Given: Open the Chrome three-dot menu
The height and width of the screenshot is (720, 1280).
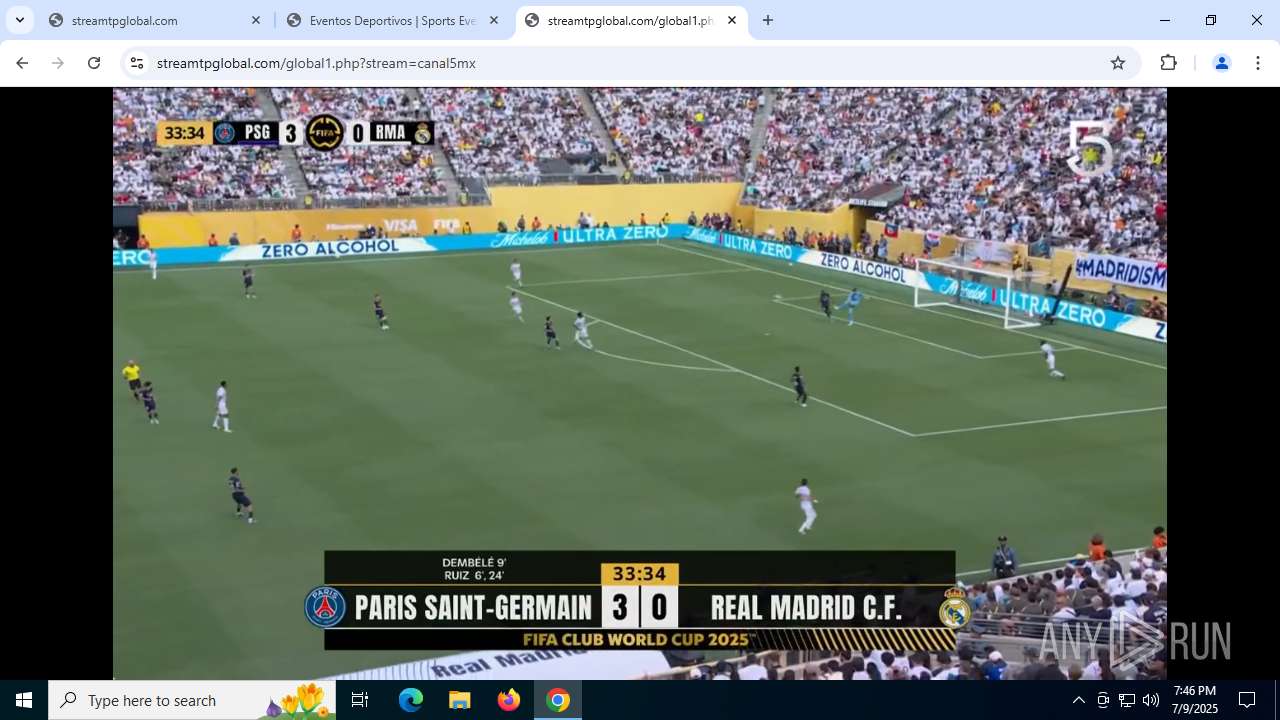Looking at the screenshot, I should pos(1257,63).
